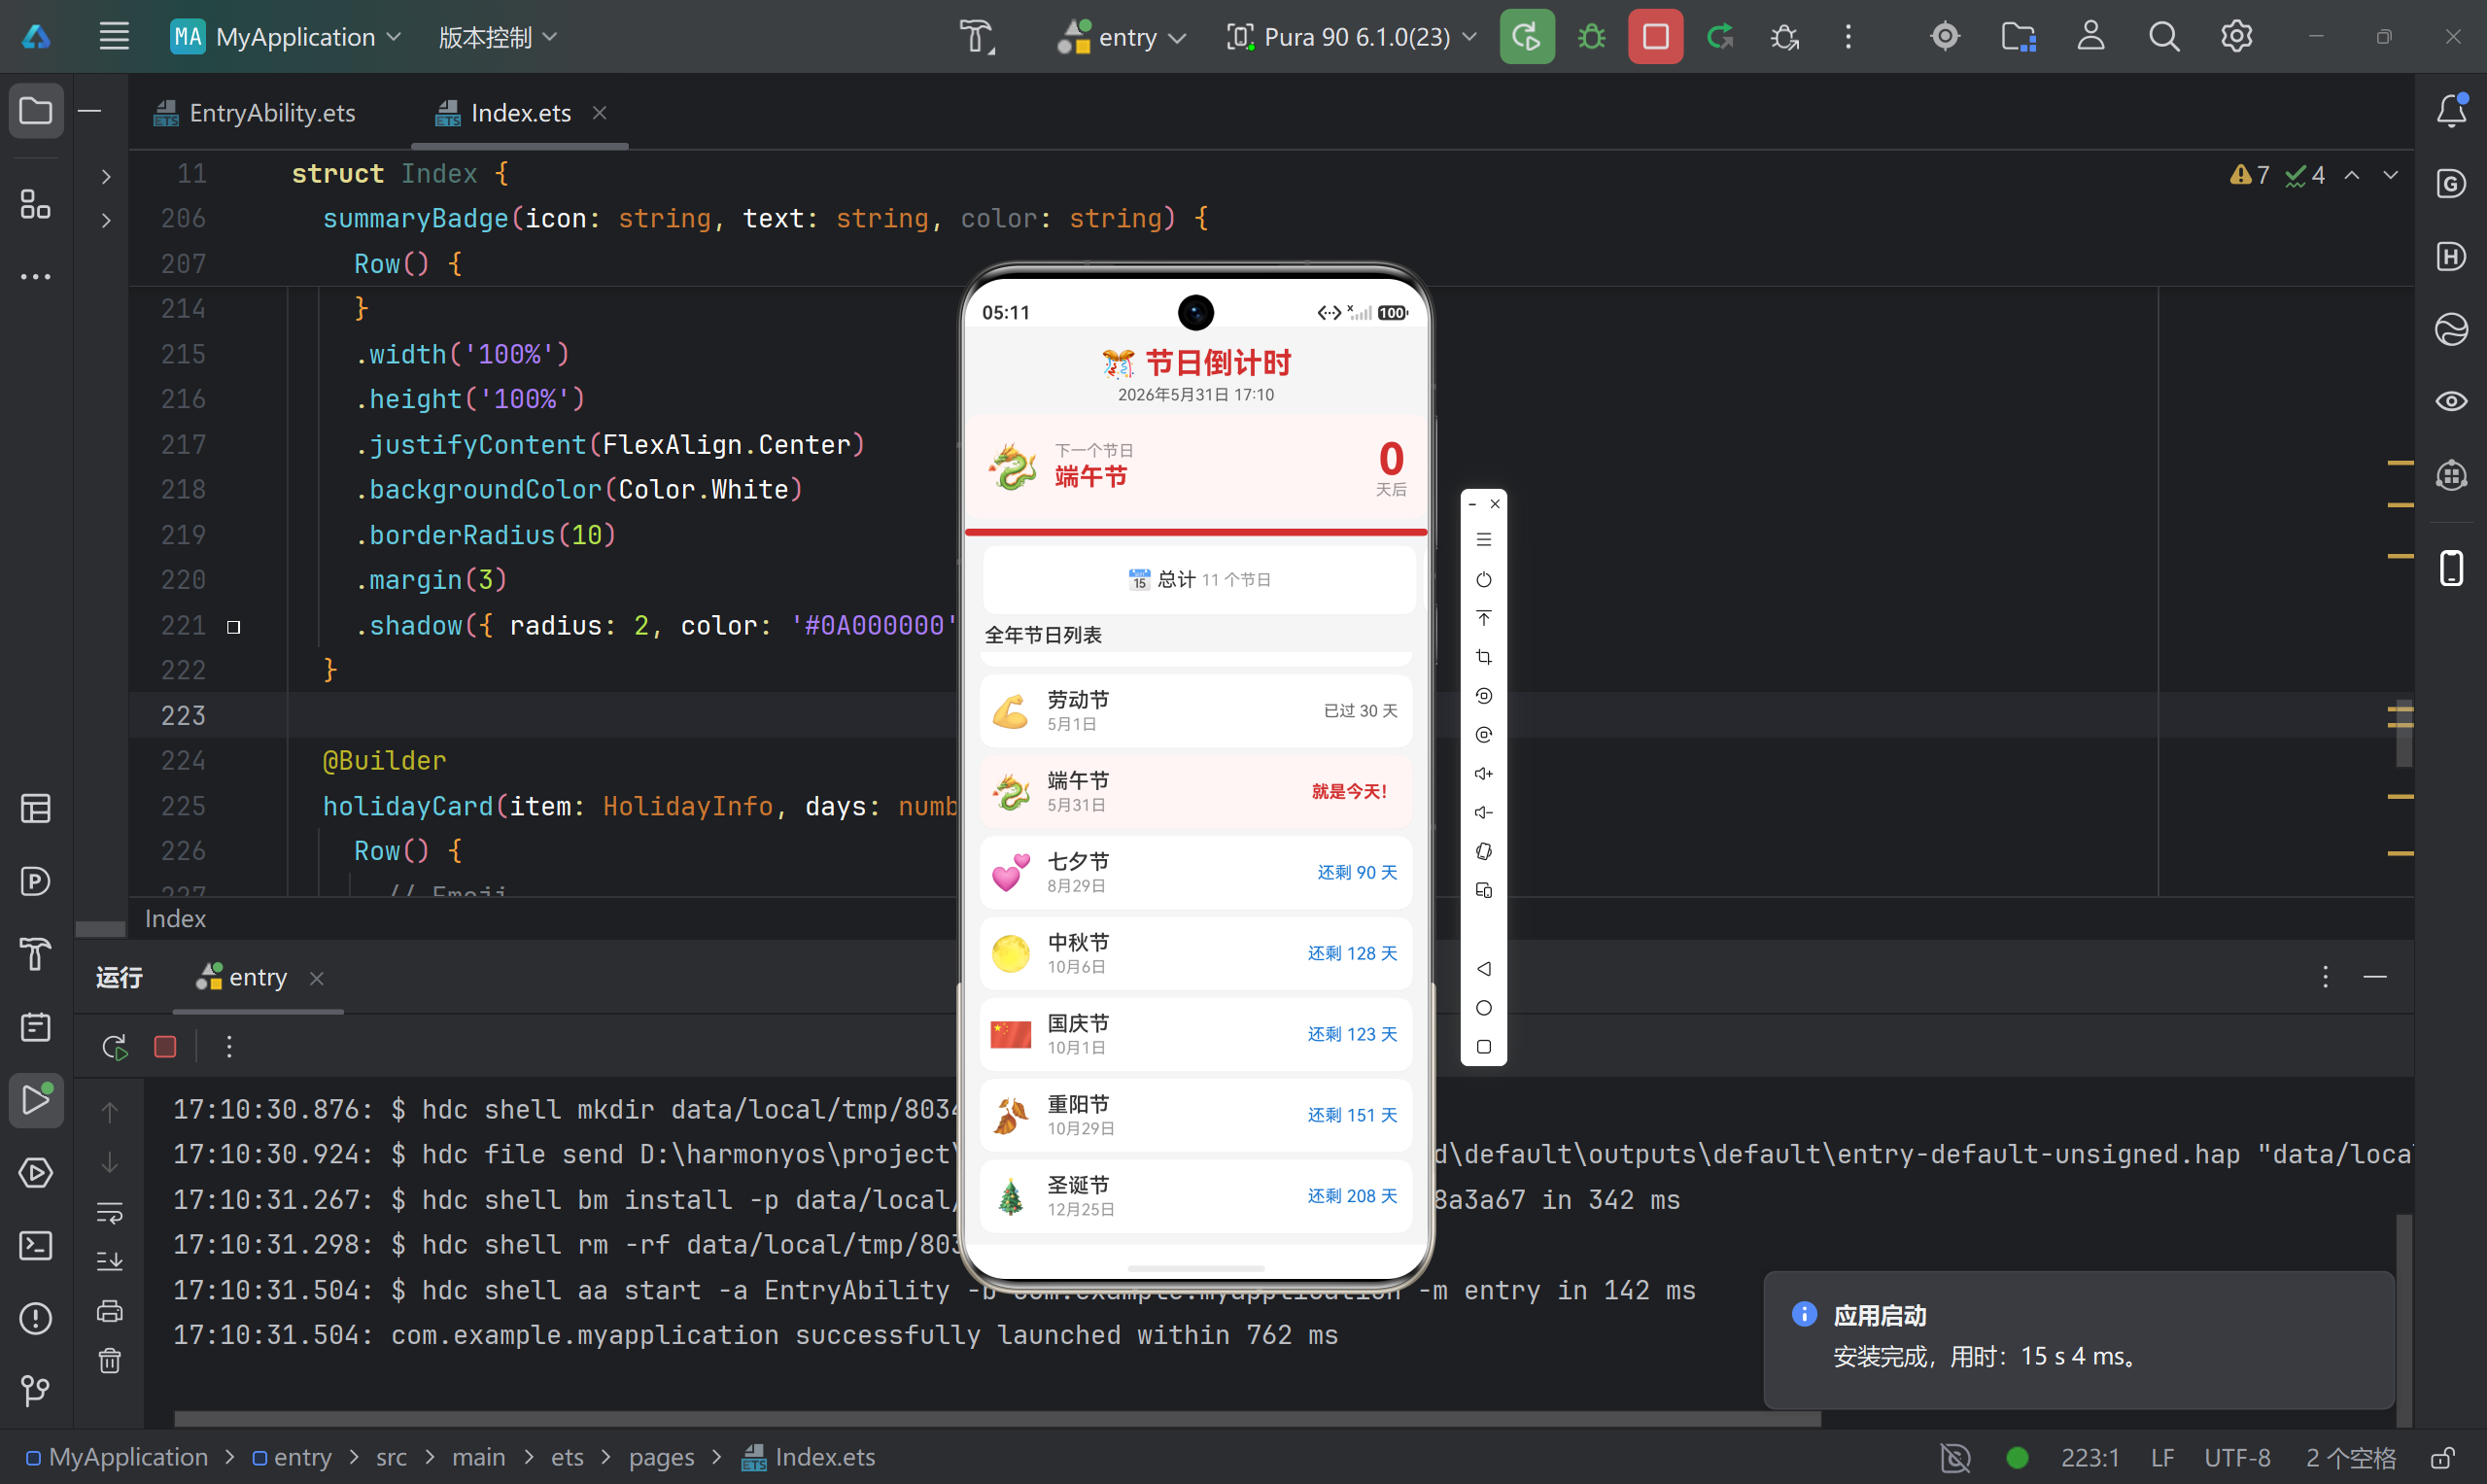Go to next highlighted problem arrow
Image resolution: width=2487 pixels, height=1484 pixels.
(x=2390, y=175)
